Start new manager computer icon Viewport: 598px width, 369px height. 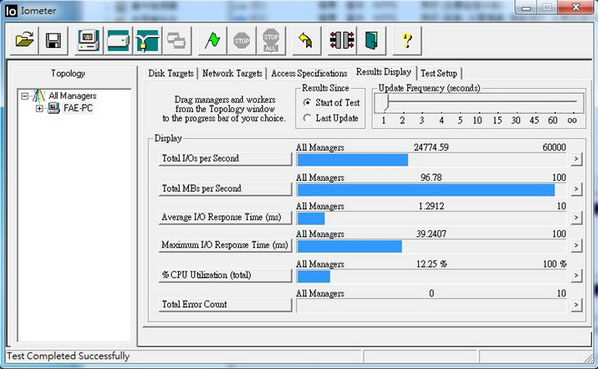[88, 40]
